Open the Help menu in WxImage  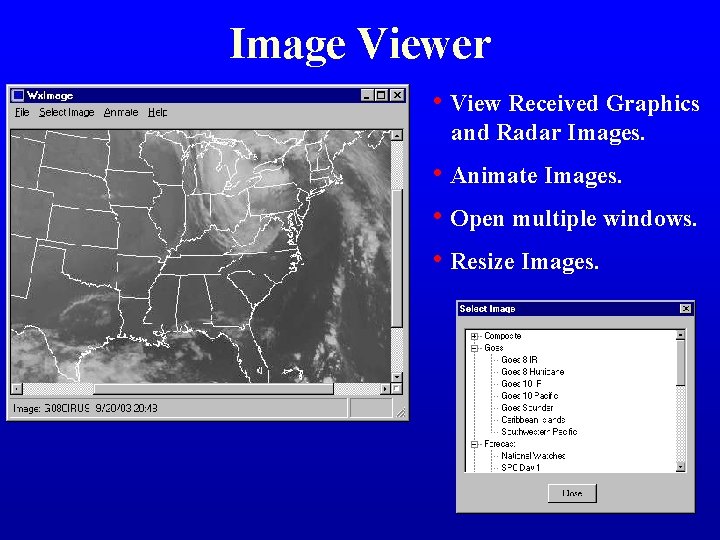coord(158,112)
